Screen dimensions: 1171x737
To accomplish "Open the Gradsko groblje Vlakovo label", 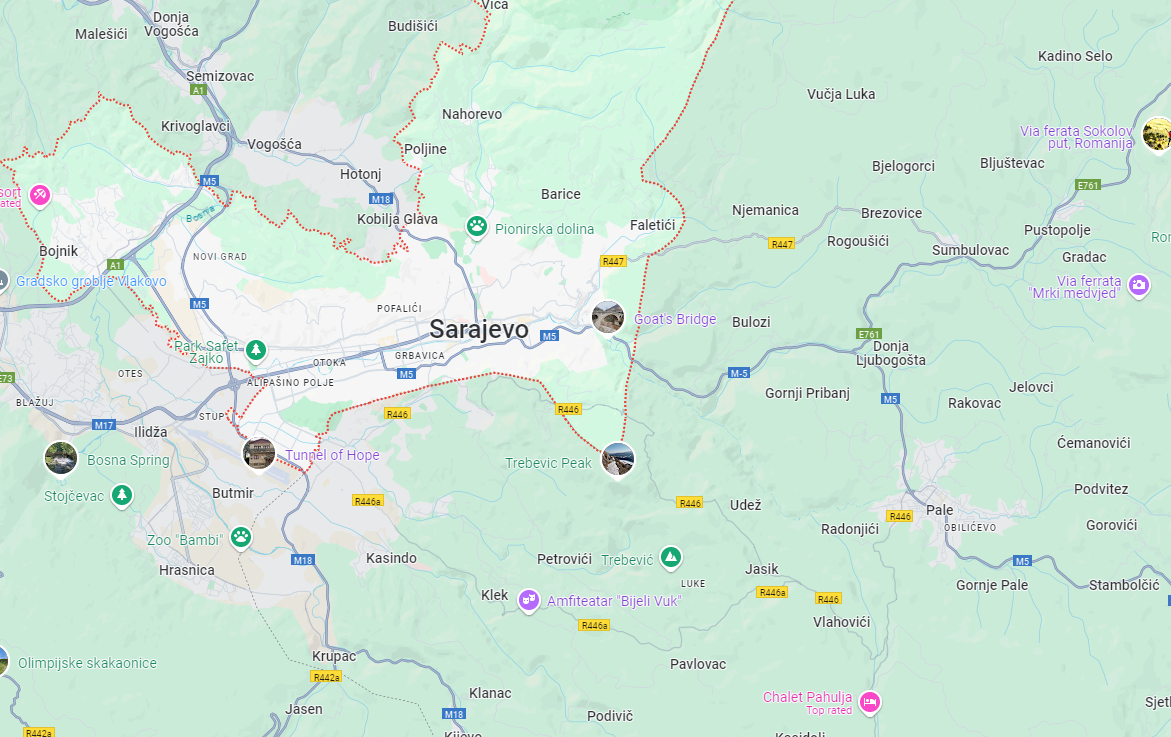I will point(91,282).
